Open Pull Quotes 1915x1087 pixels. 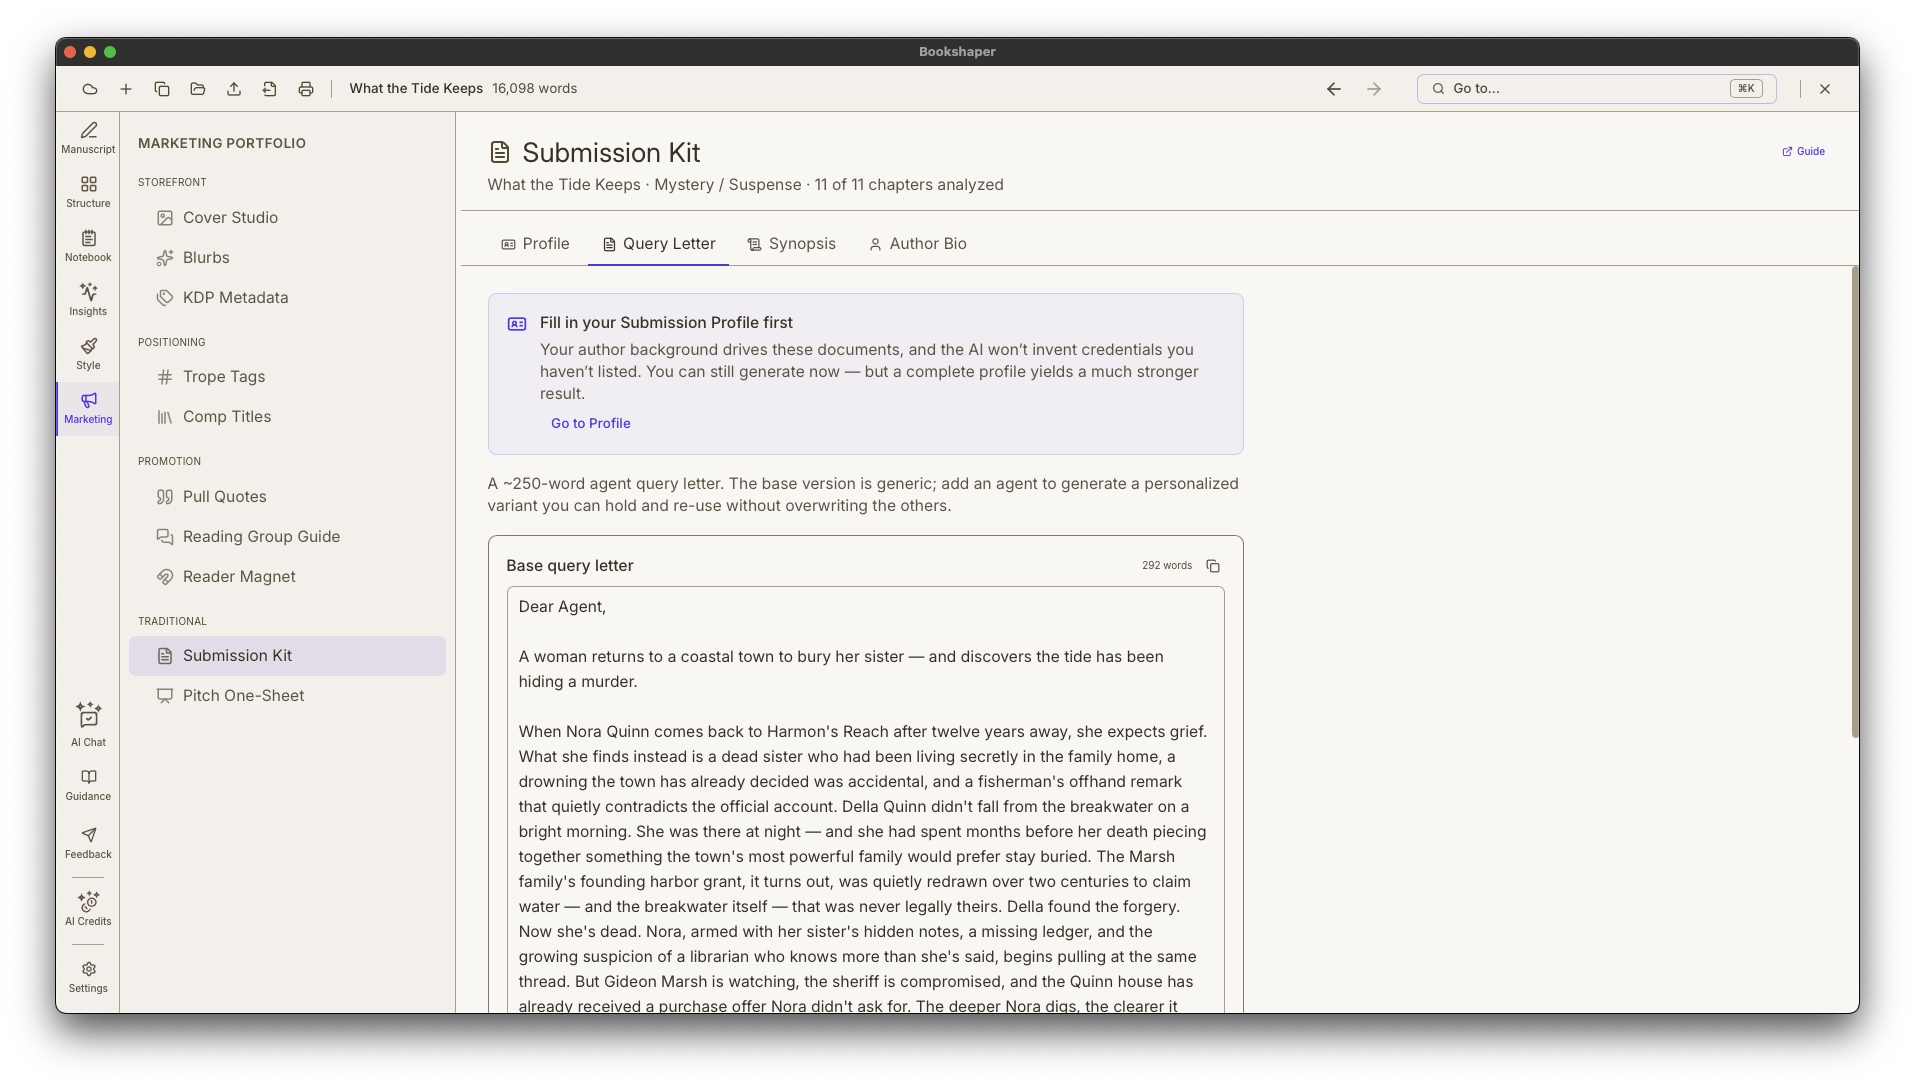pos(287,497)
